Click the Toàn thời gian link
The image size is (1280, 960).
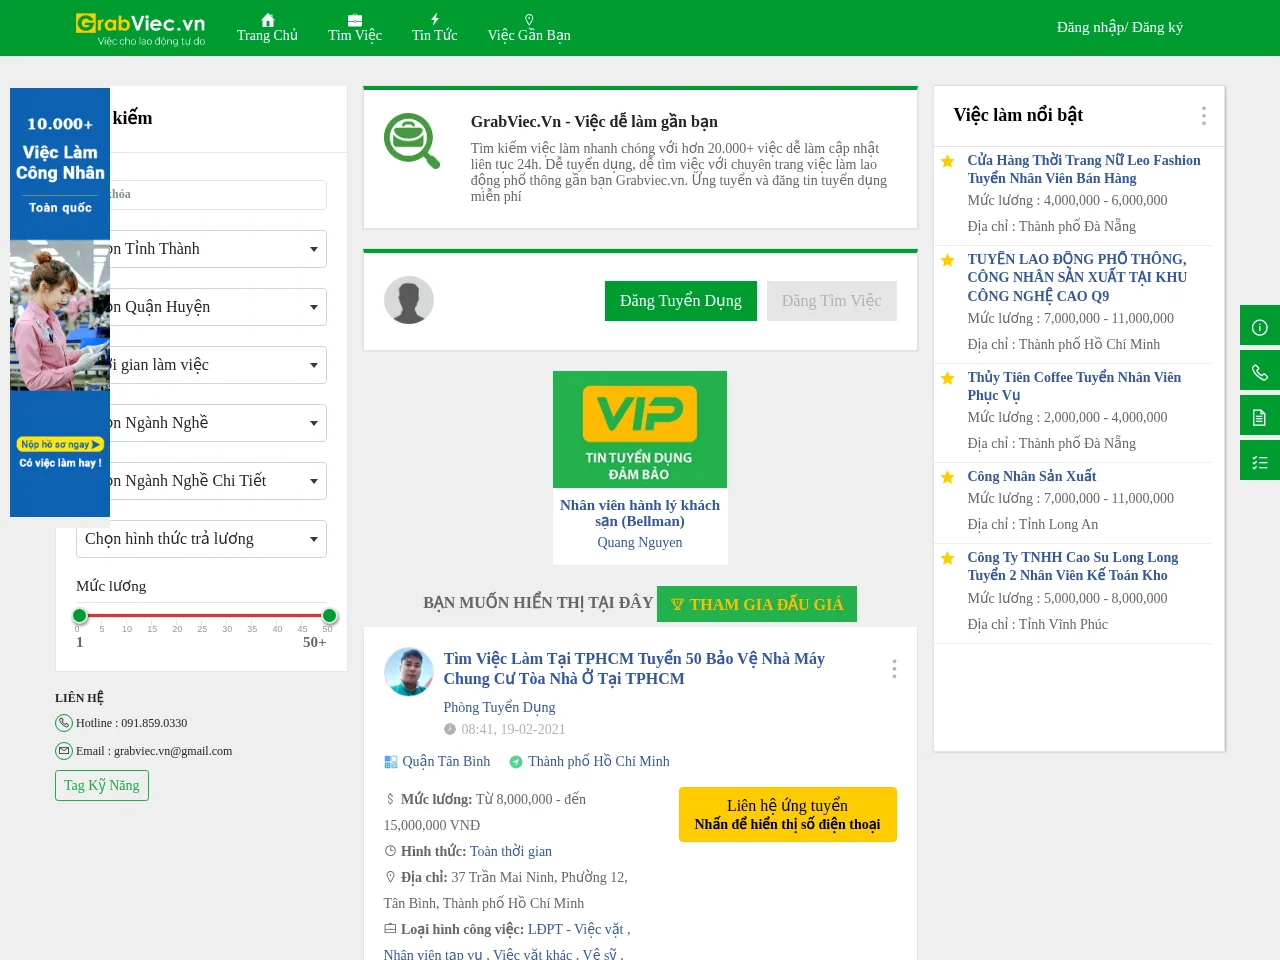pos(511,851)
